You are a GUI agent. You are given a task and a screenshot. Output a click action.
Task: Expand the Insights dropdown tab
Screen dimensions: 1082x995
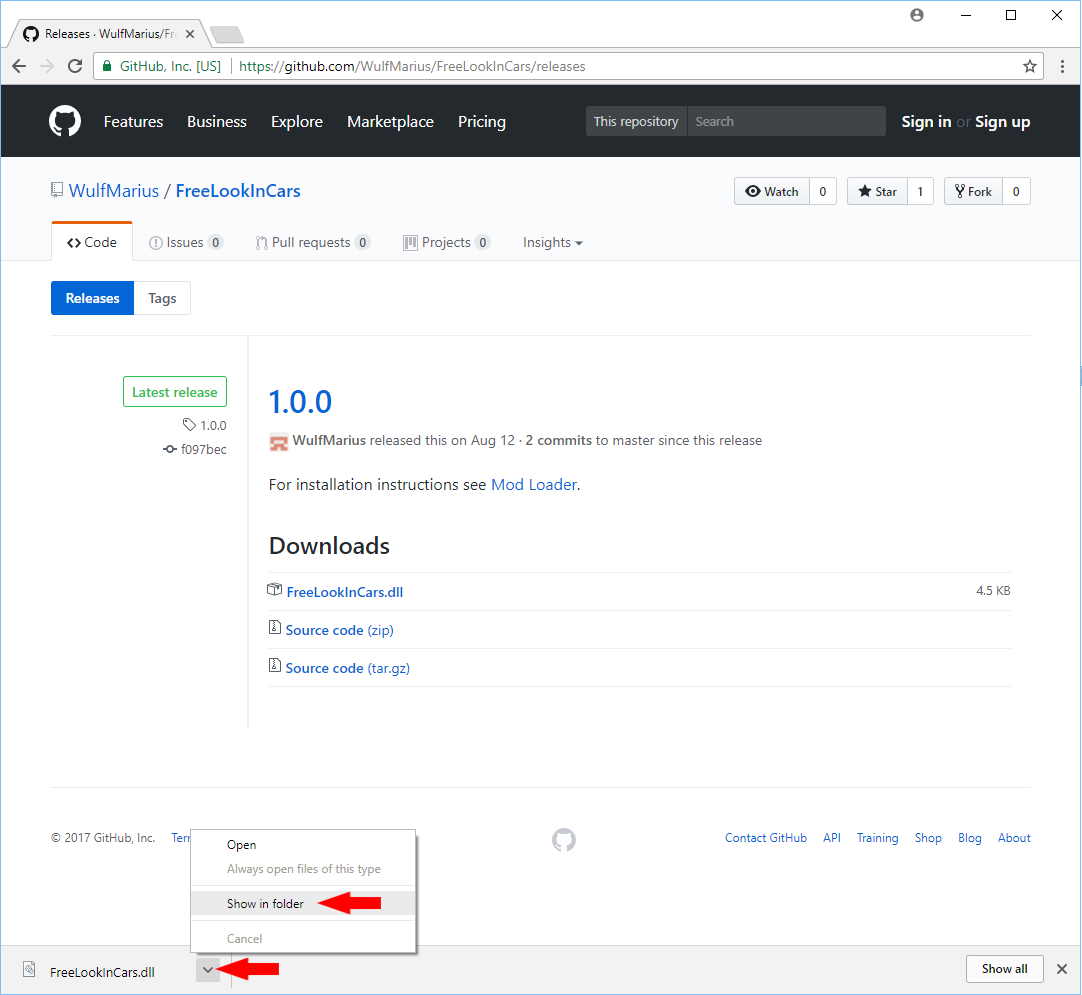point(553,242)
